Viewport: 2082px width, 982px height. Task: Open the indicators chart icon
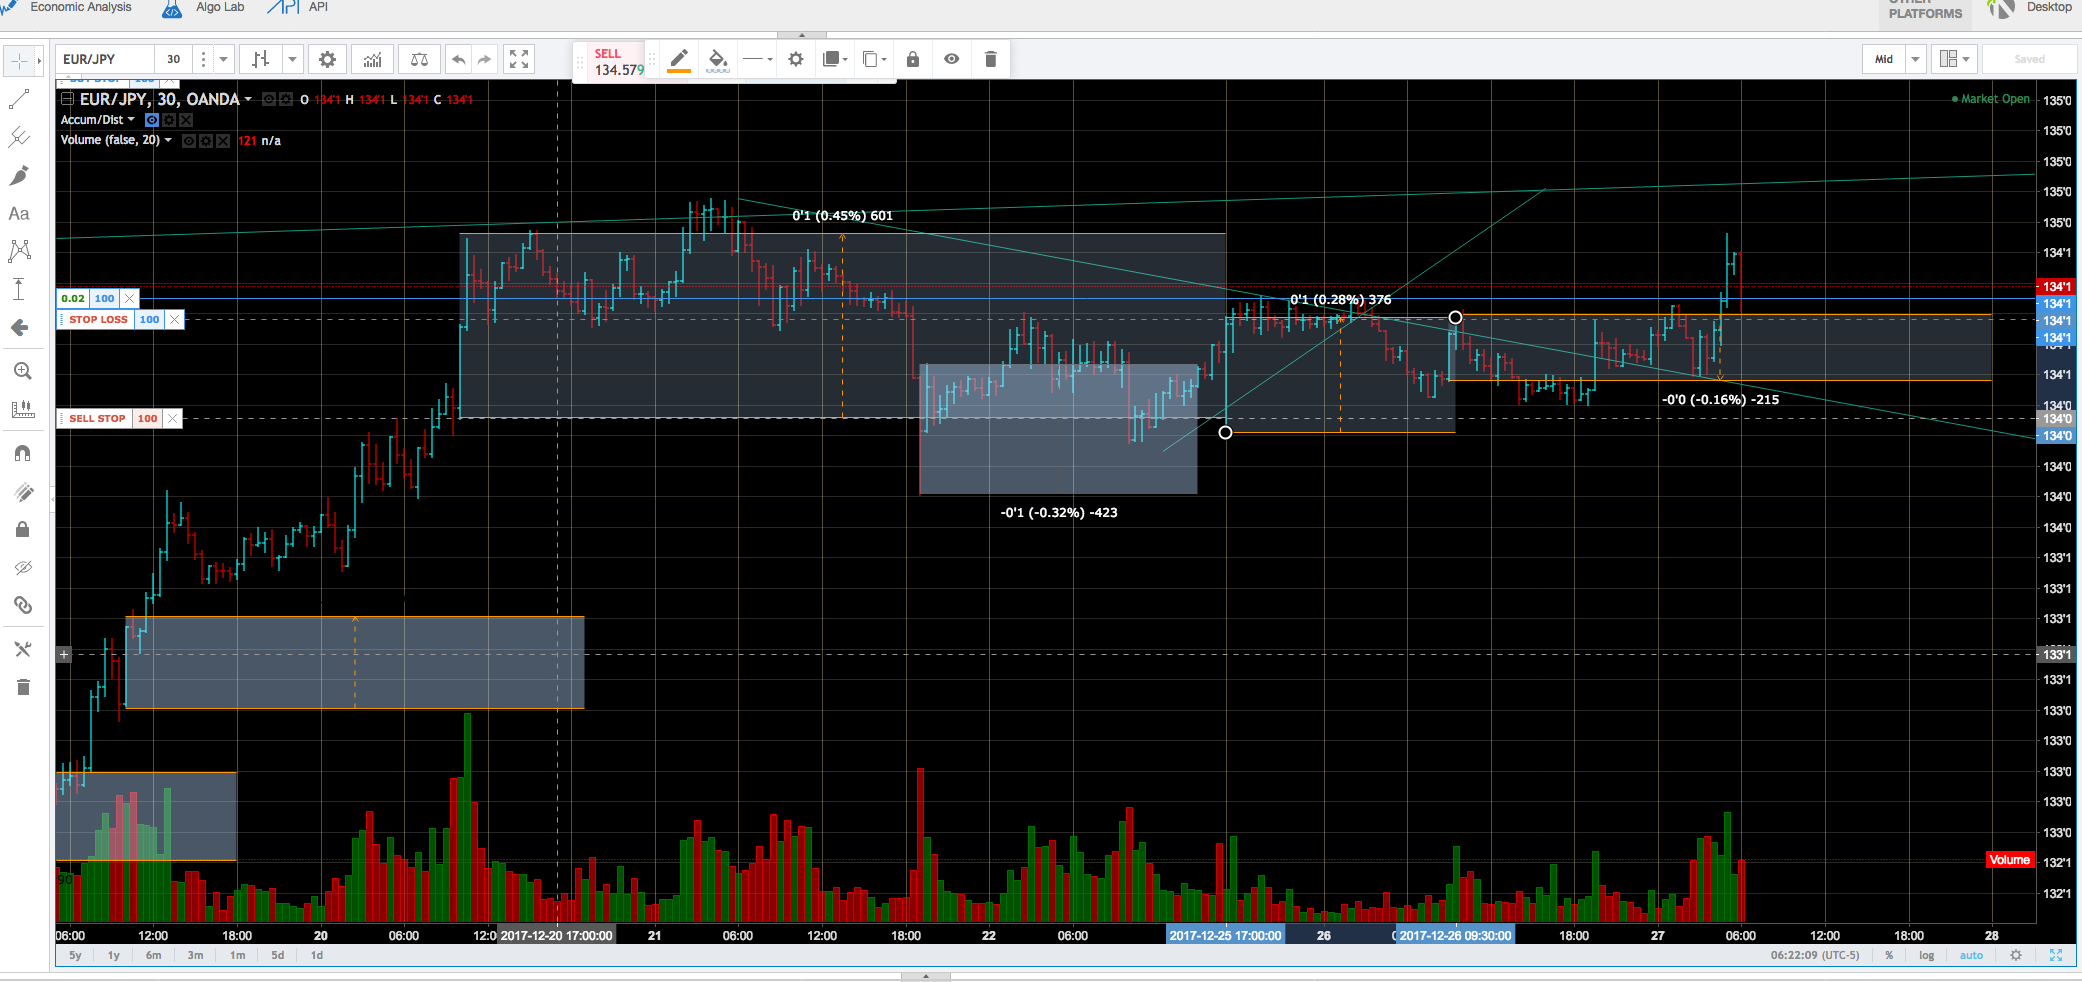click(372, 60)
